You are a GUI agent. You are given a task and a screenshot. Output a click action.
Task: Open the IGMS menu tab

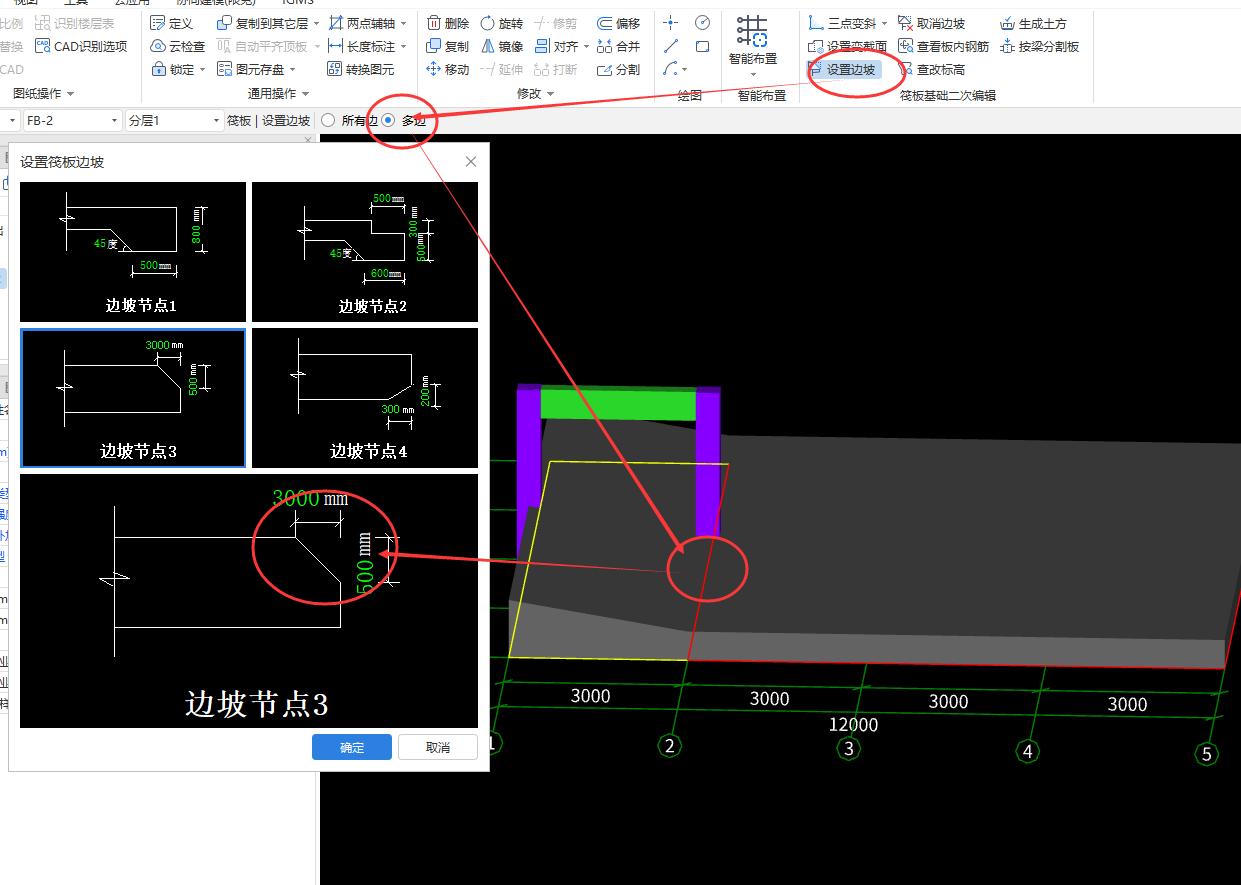299,3
